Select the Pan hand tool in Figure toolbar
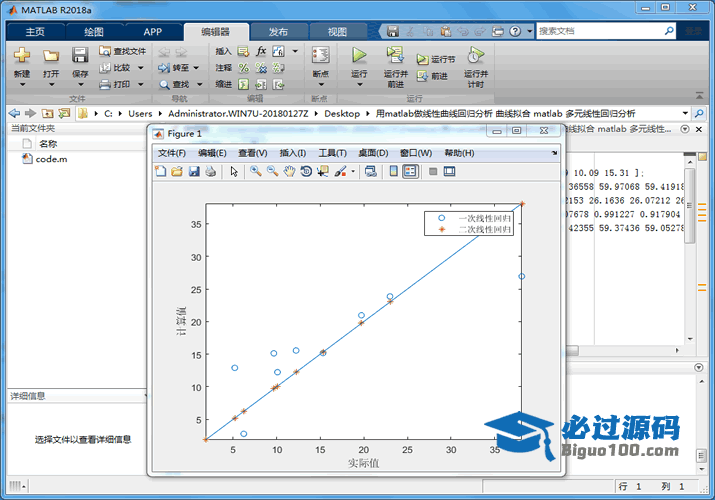 [x=289, y=172]
